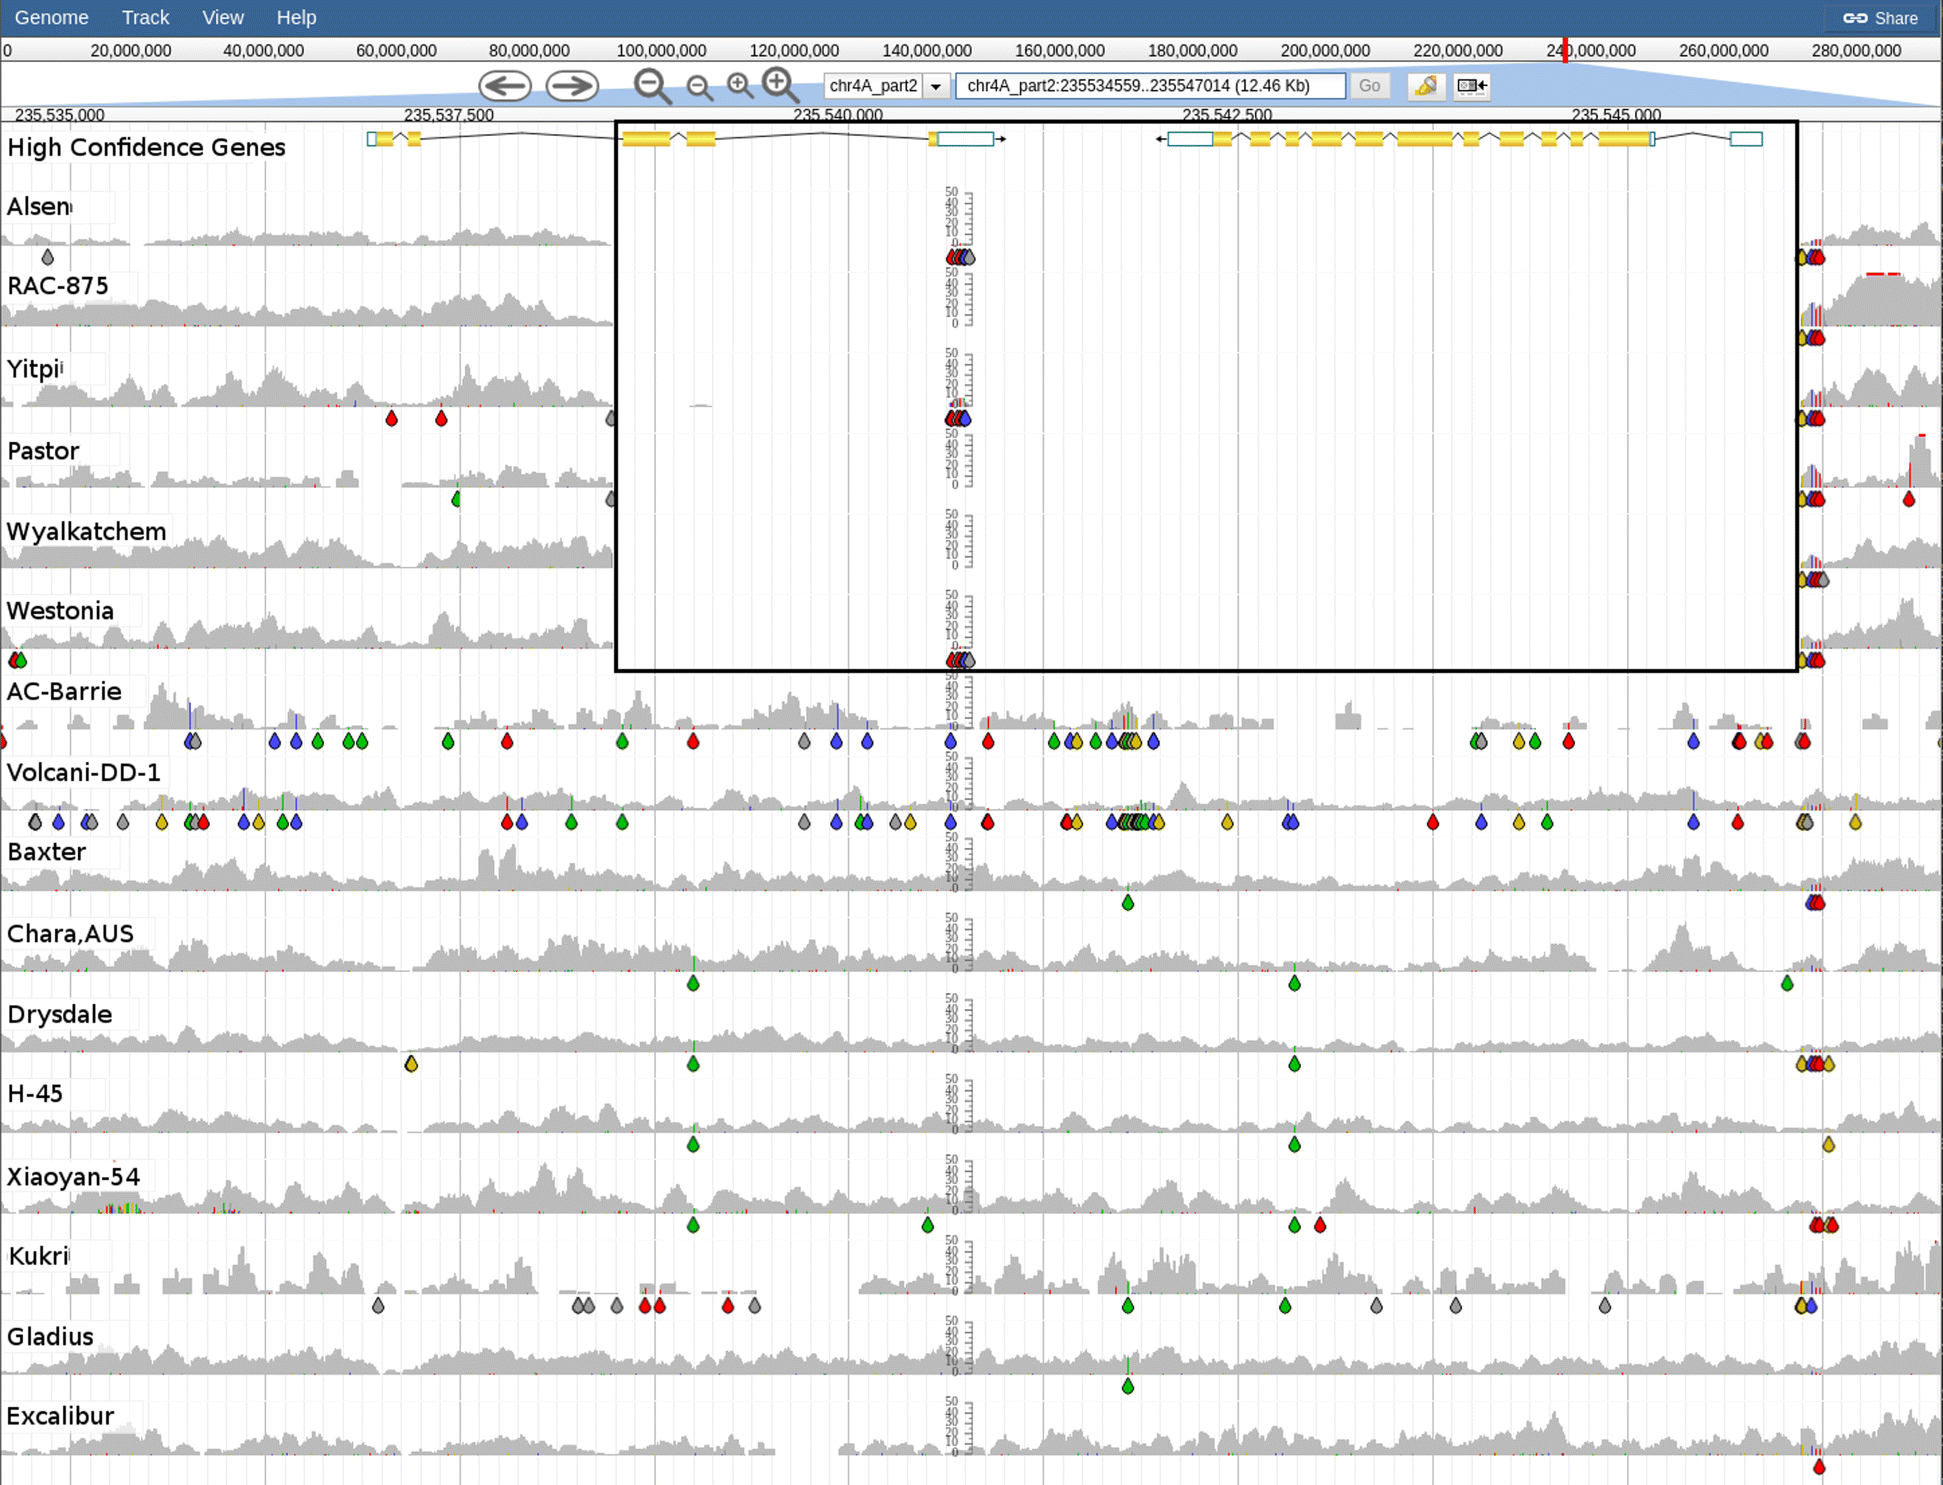Click the long white UTR box of middle gene
The height and width of the screenshot is (1485, 1943).
tap(966, 139)
